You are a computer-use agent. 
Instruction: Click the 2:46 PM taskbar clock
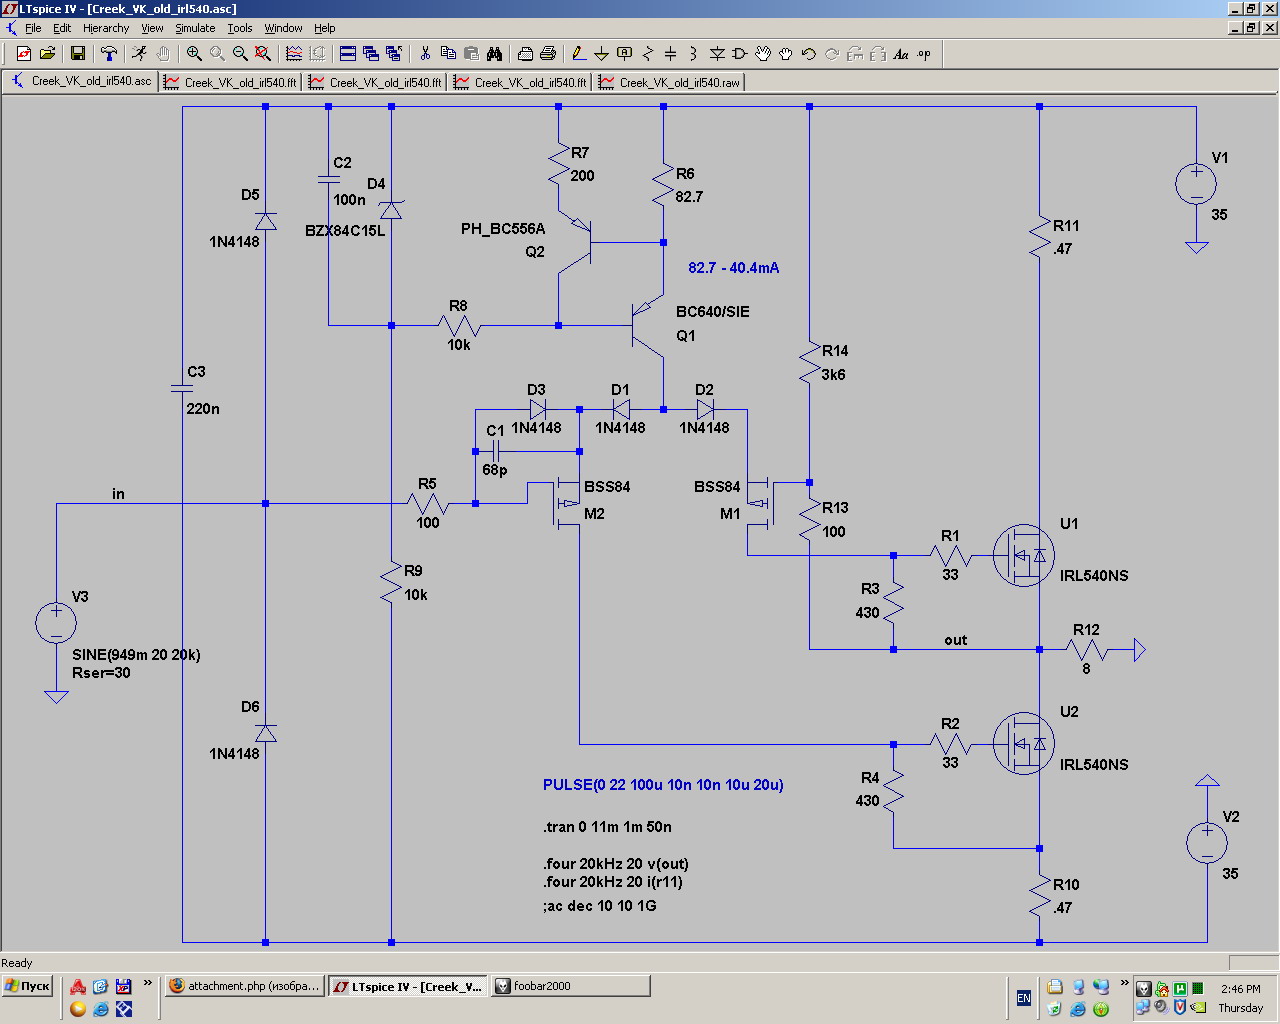coord(1240,989)
